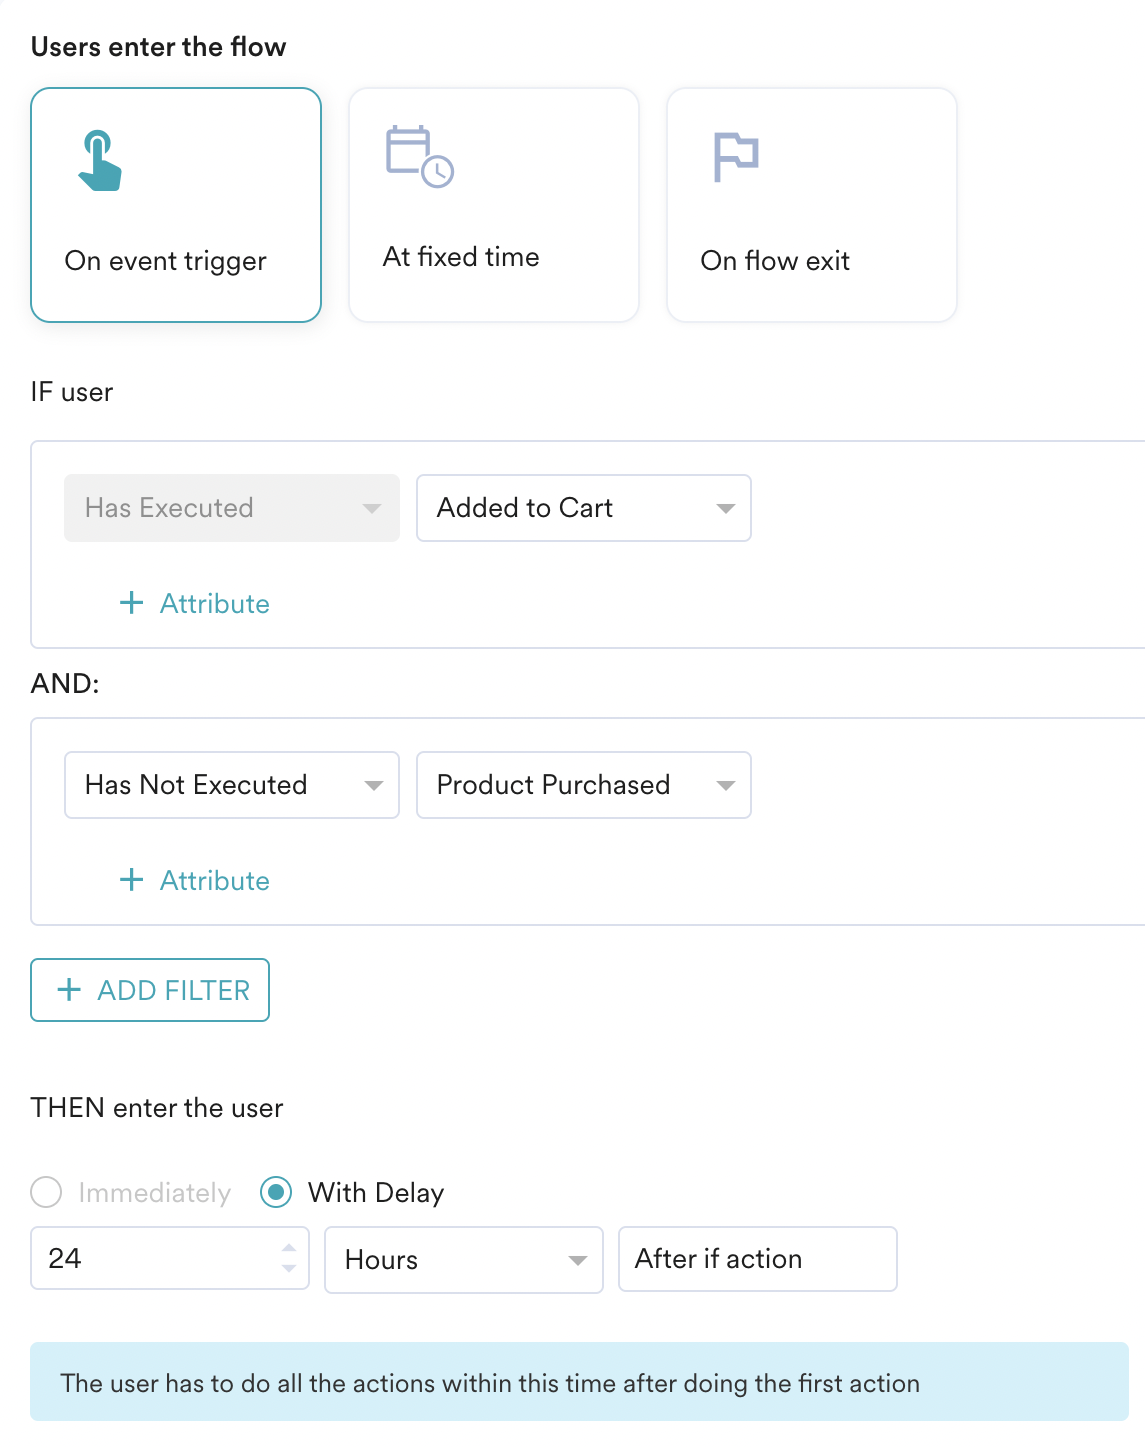This screenshot has width=1145, height=1447.
Task: Click the calendar clock fixed time icon
Action: click(x=419, y=156)
